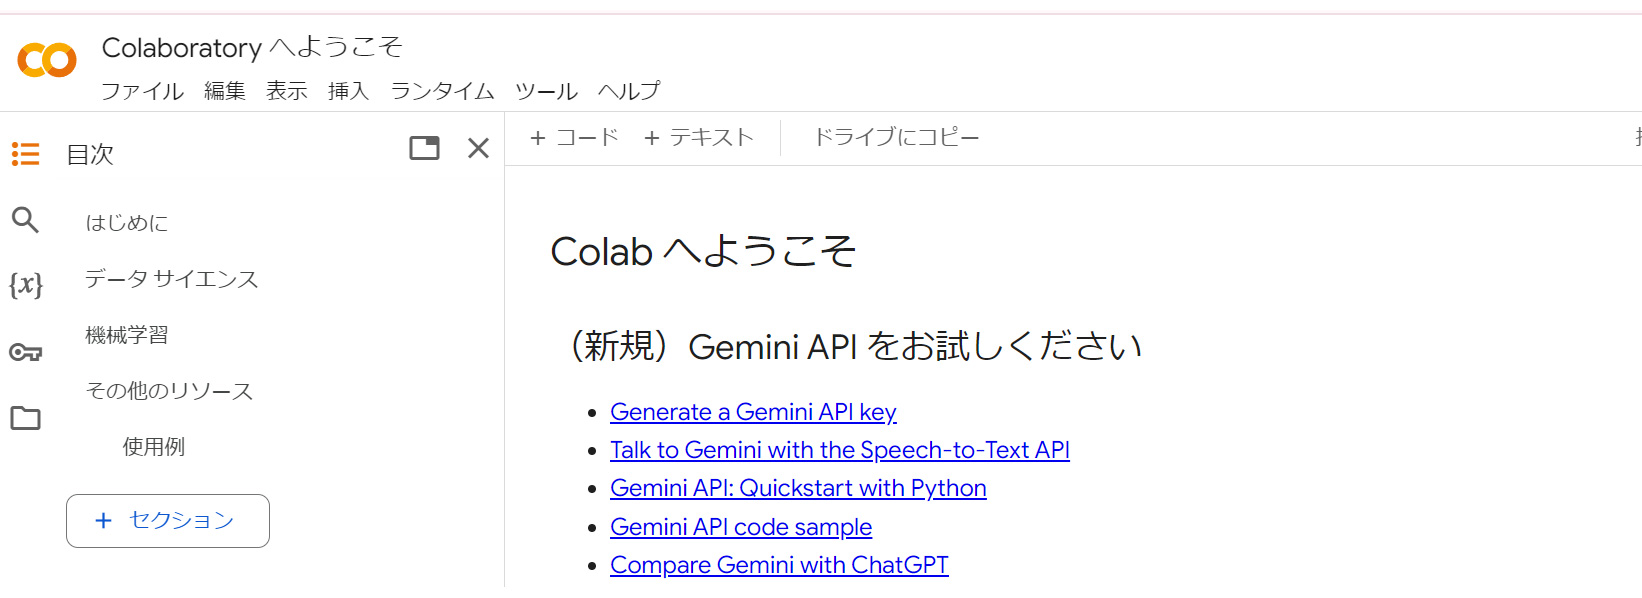Screen dimensions: 1642x598
Task: Add a text cell with + テキスト
Action: pos(698,138)
